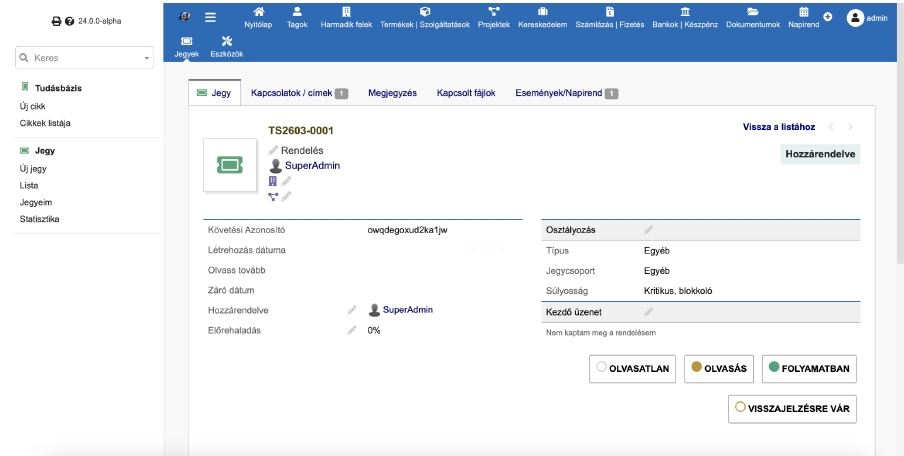Click the hamburger menu icon
This screenshot has width=904, height=456.
[x=210, y=17]
